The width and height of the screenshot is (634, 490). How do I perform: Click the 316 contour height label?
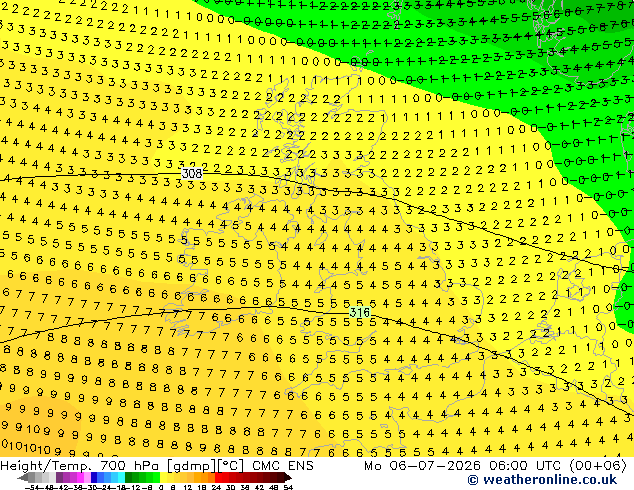click(359, 312)
